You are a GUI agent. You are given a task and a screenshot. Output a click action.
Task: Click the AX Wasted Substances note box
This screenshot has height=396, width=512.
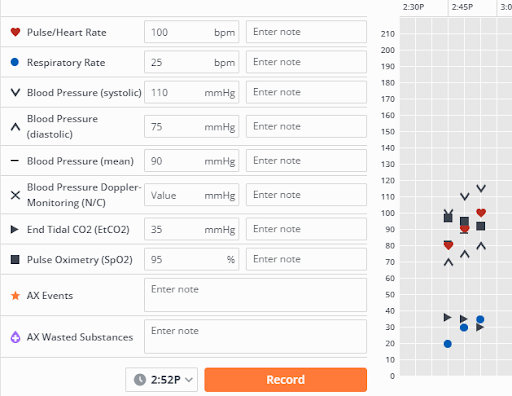(255, 337)
